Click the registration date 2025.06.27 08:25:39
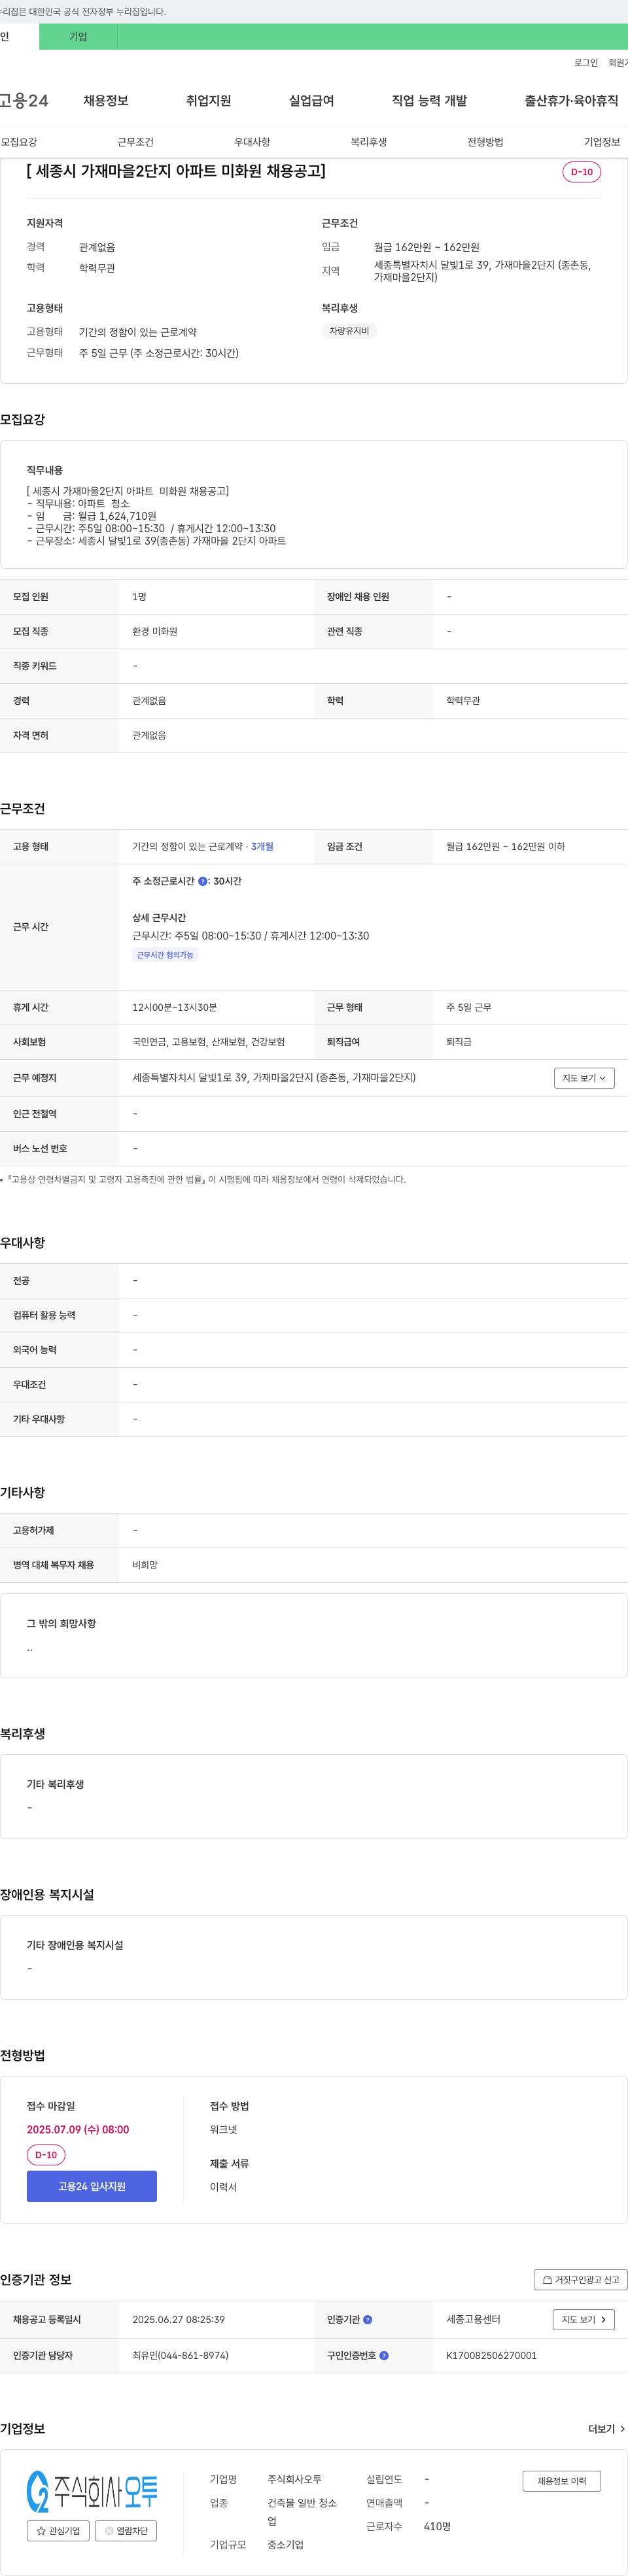 [178, 2320]
